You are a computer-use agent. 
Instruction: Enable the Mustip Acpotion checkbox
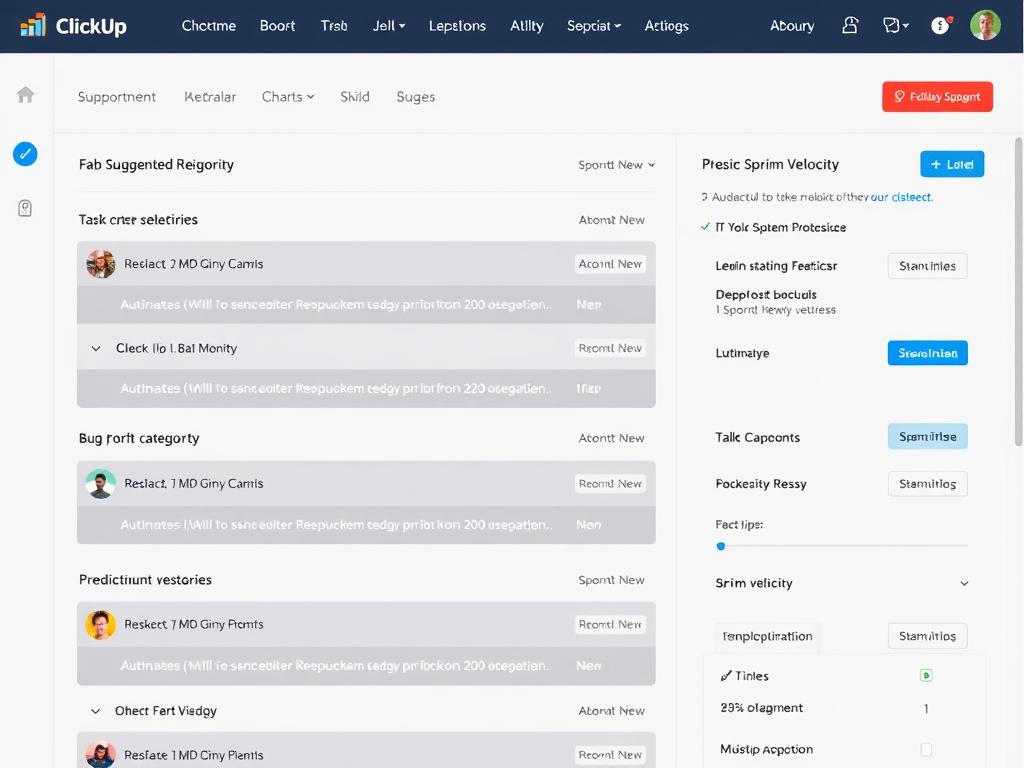click(926, 749)
